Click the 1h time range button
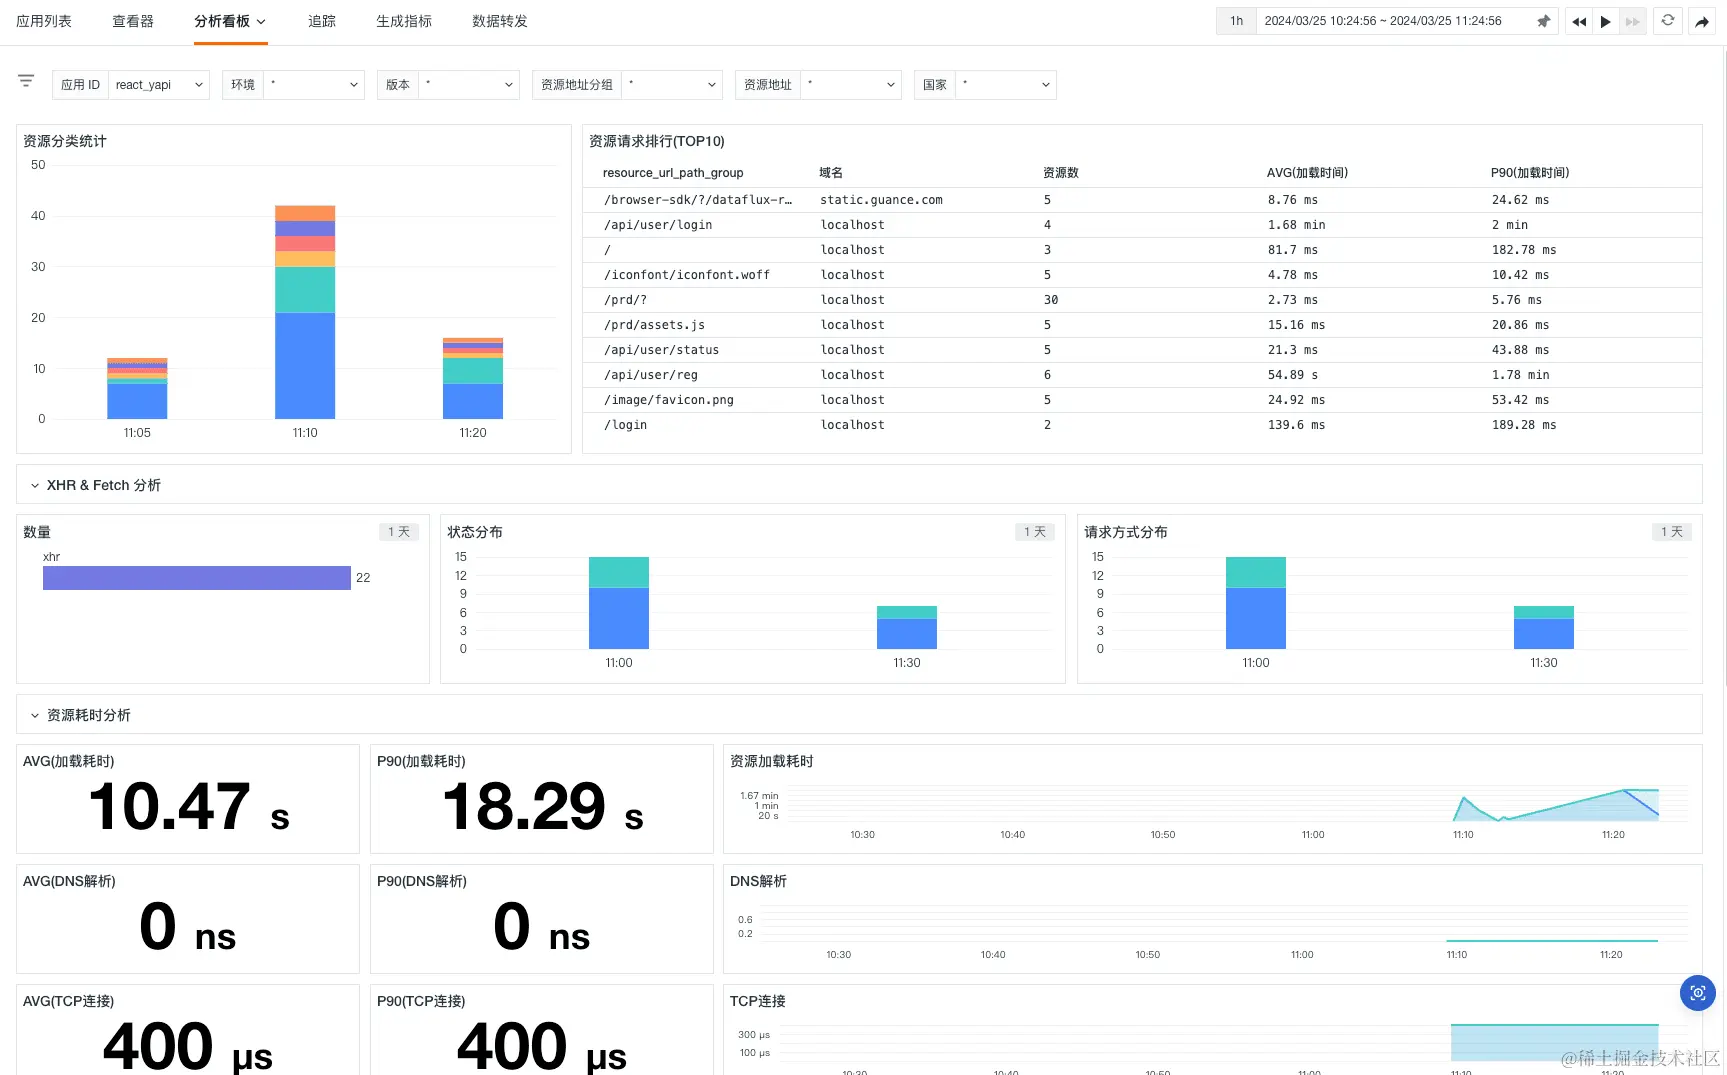The height and width of the screenshot is (1075, 1727). click(1237, 21)
